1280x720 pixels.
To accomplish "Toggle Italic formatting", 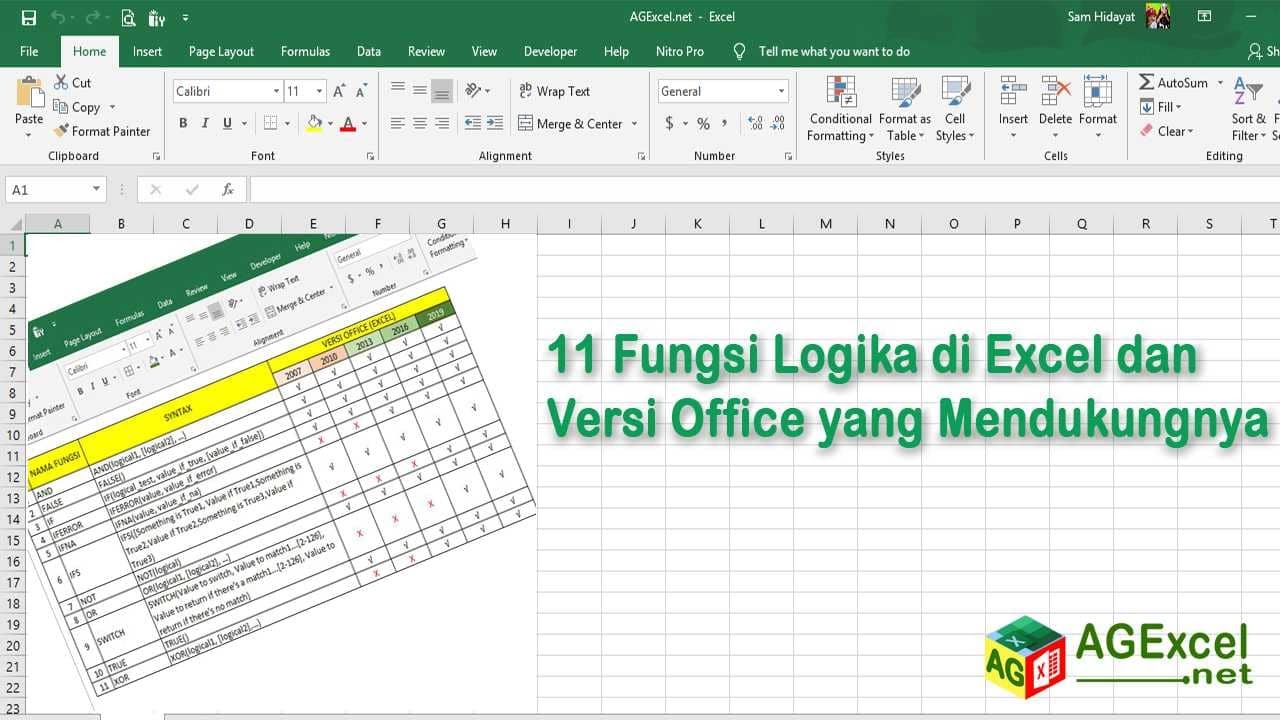I will click(205, 123).
